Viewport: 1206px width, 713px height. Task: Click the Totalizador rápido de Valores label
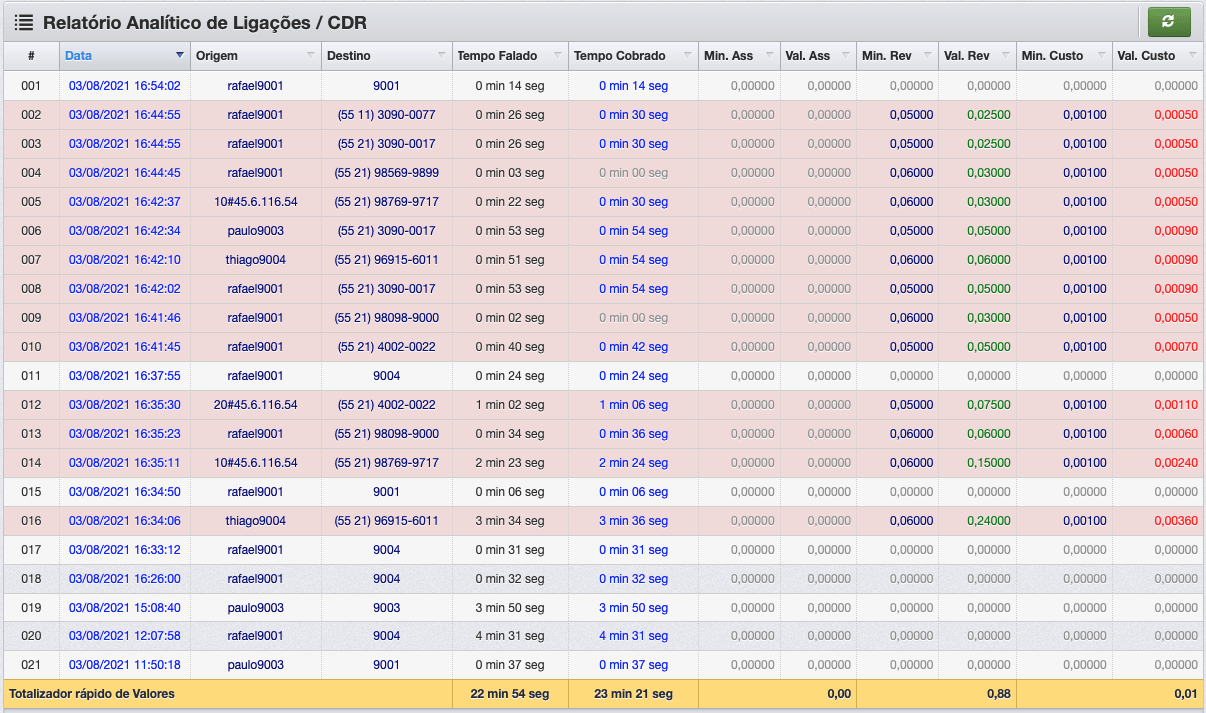92,694
